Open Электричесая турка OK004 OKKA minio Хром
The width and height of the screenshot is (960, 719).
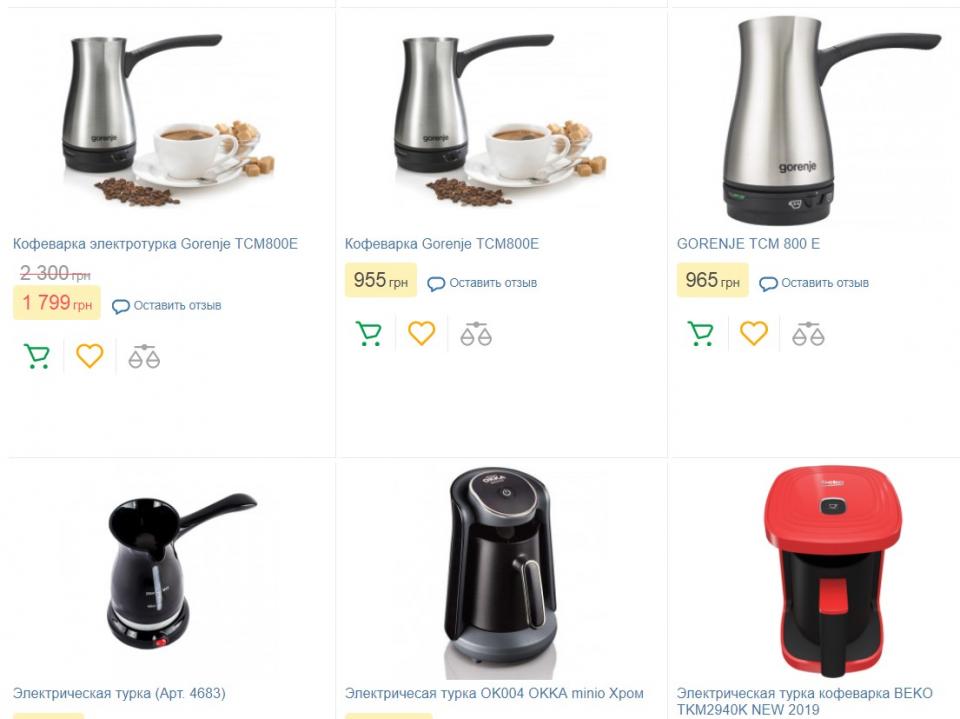click(x=493, y=693)
